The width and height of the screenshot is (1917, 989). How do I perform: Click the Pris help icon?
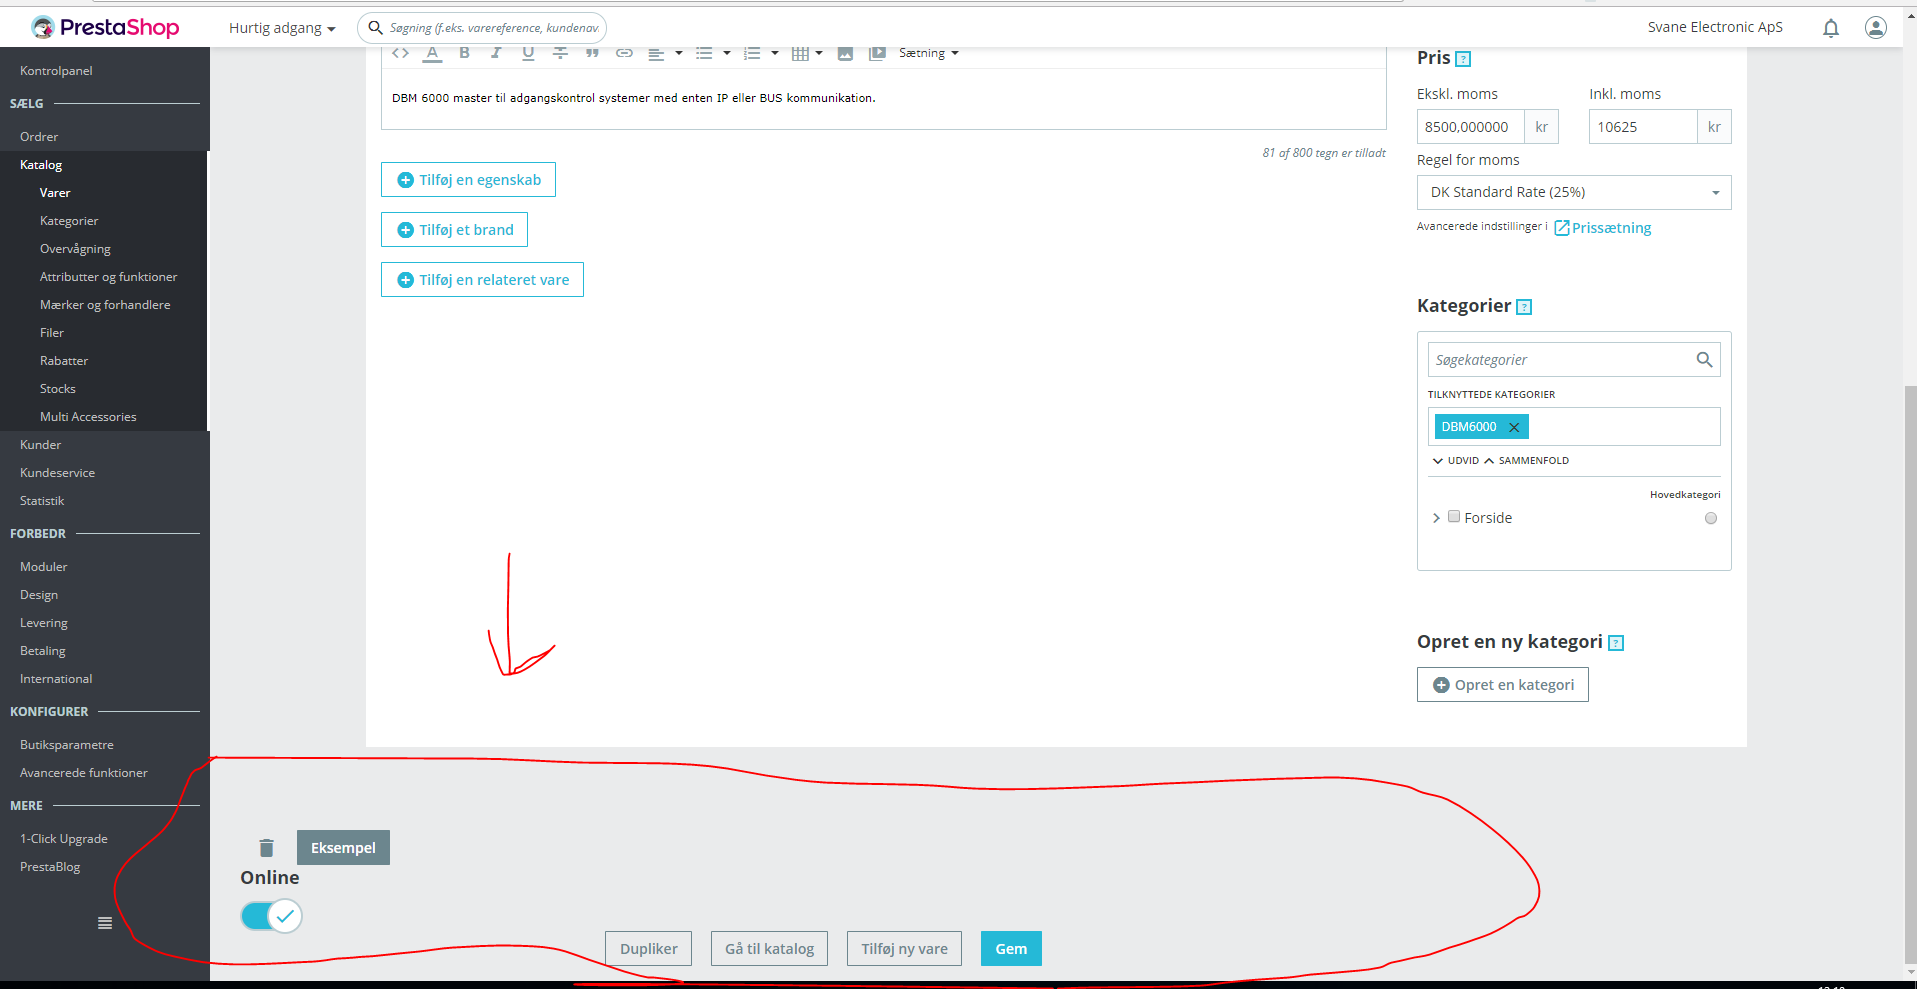click(1463, 59)
